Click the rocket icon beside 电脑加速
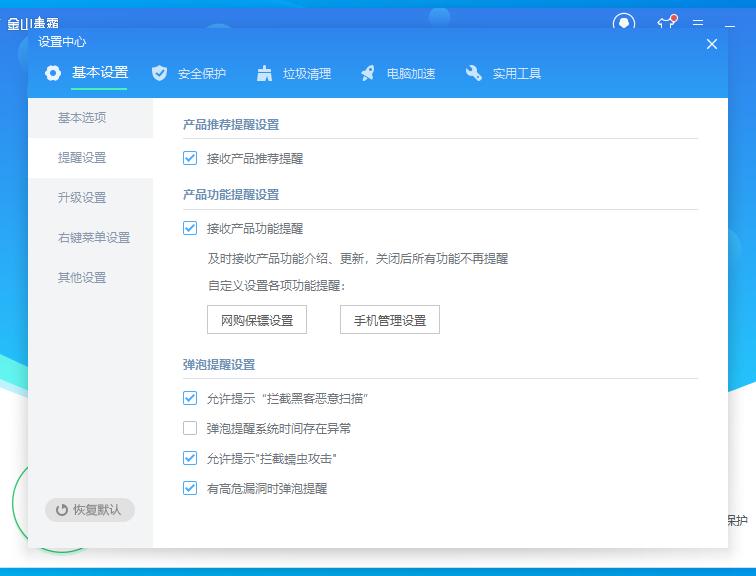The image size is (756, 576). pyautogui.click(x=368, y=73)
